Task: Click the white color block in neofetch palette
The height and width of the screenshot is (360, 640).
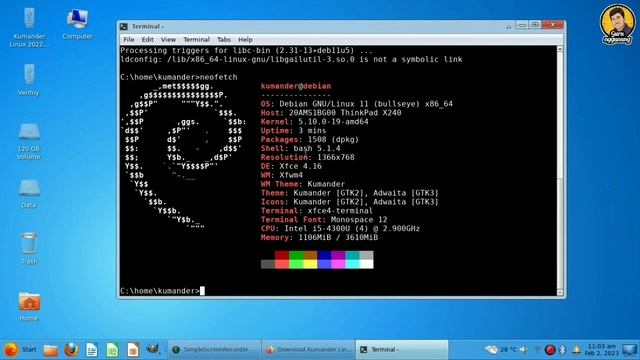Action: [366, 264]
